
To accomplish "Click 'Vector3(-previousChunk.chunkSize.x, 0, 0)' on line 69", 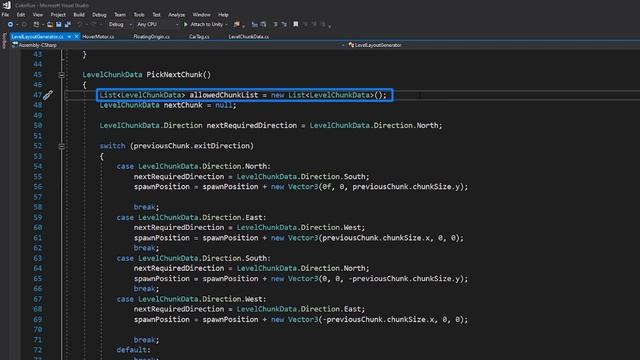I will 376,320.
